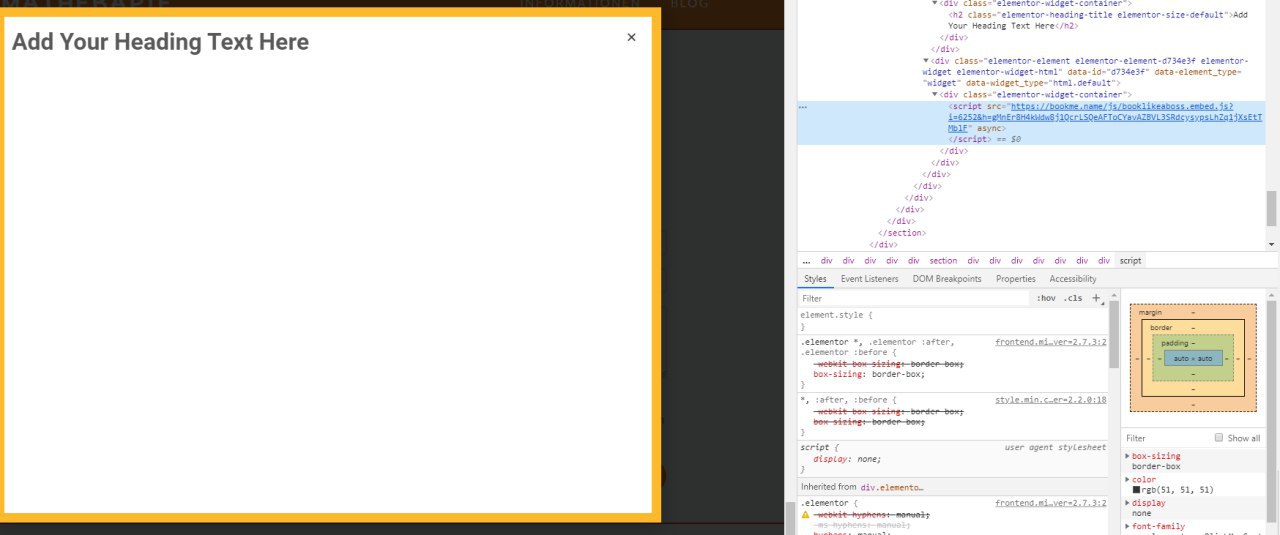Click the 'div.elemento…' inherited-from link
Viewport: 1280px width, 535px height.
click(892, 487)
